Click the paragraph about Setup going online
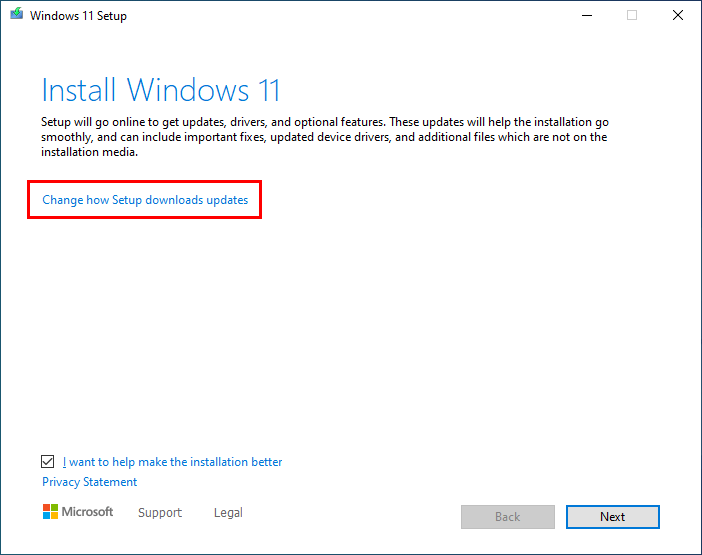This screenshot has width=702, height=555. click(325, 137)
